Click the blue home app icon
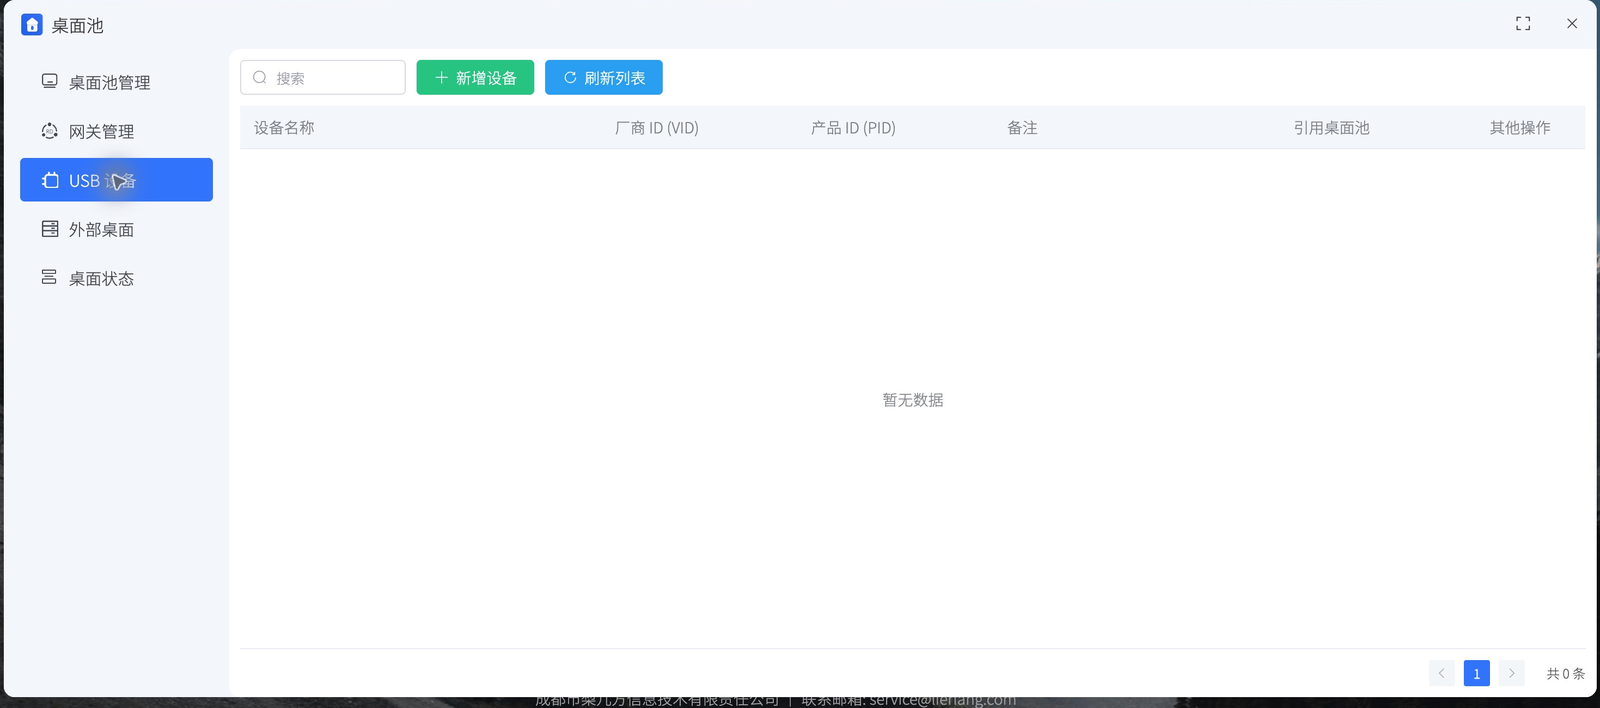This screenshot has width=1600, height=708. tap(32, 25)
